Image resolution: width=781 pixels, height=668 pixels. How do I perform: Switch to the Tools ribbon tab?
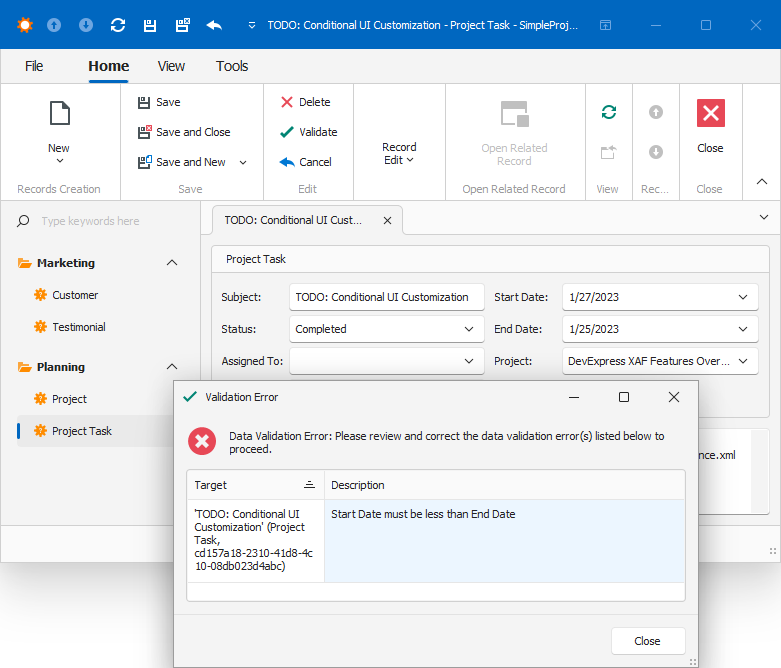(232, 66)
